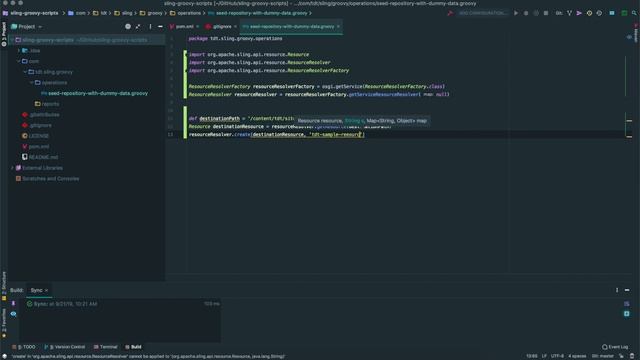Open the Terminal tool window button
The image size is (640, 360).
coord(105,347)
